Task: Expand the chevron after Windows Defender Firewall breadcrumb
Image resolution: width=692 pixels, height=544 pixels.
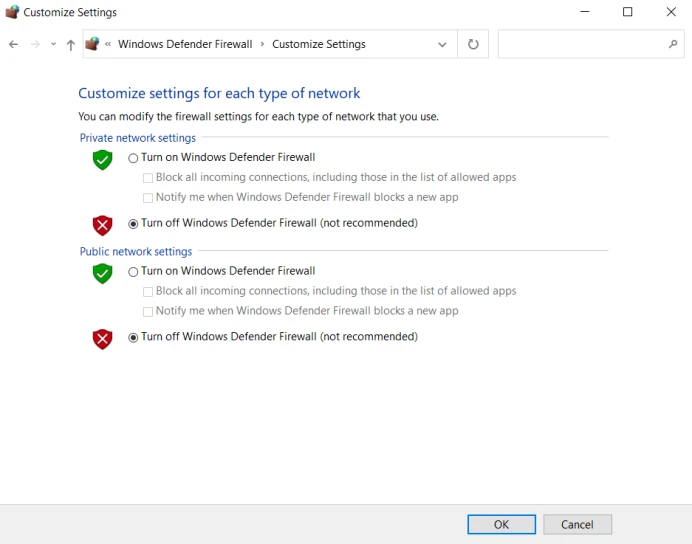Action: click(262, 44)
